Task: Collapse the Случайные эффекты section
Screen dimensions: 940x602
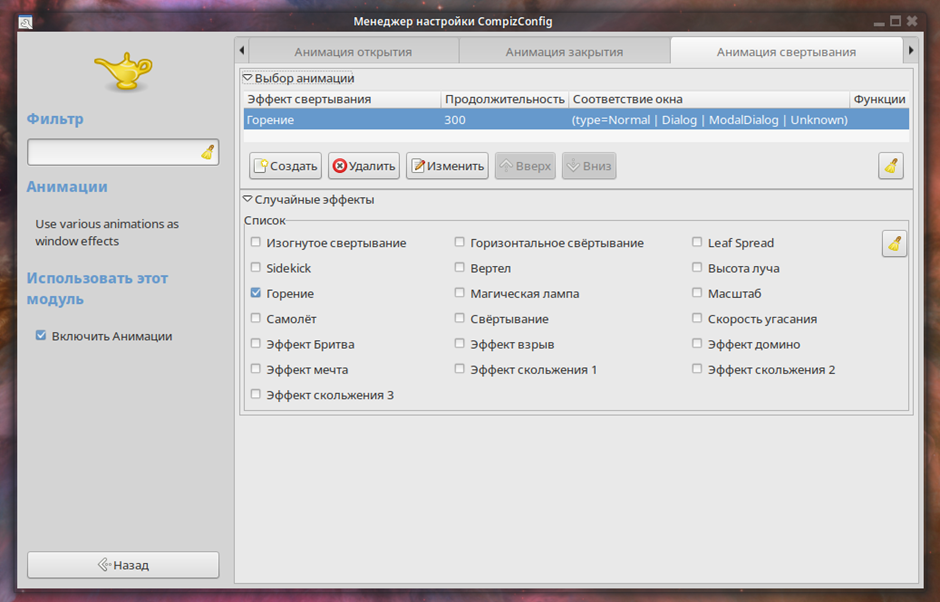Action: (248, 199)
